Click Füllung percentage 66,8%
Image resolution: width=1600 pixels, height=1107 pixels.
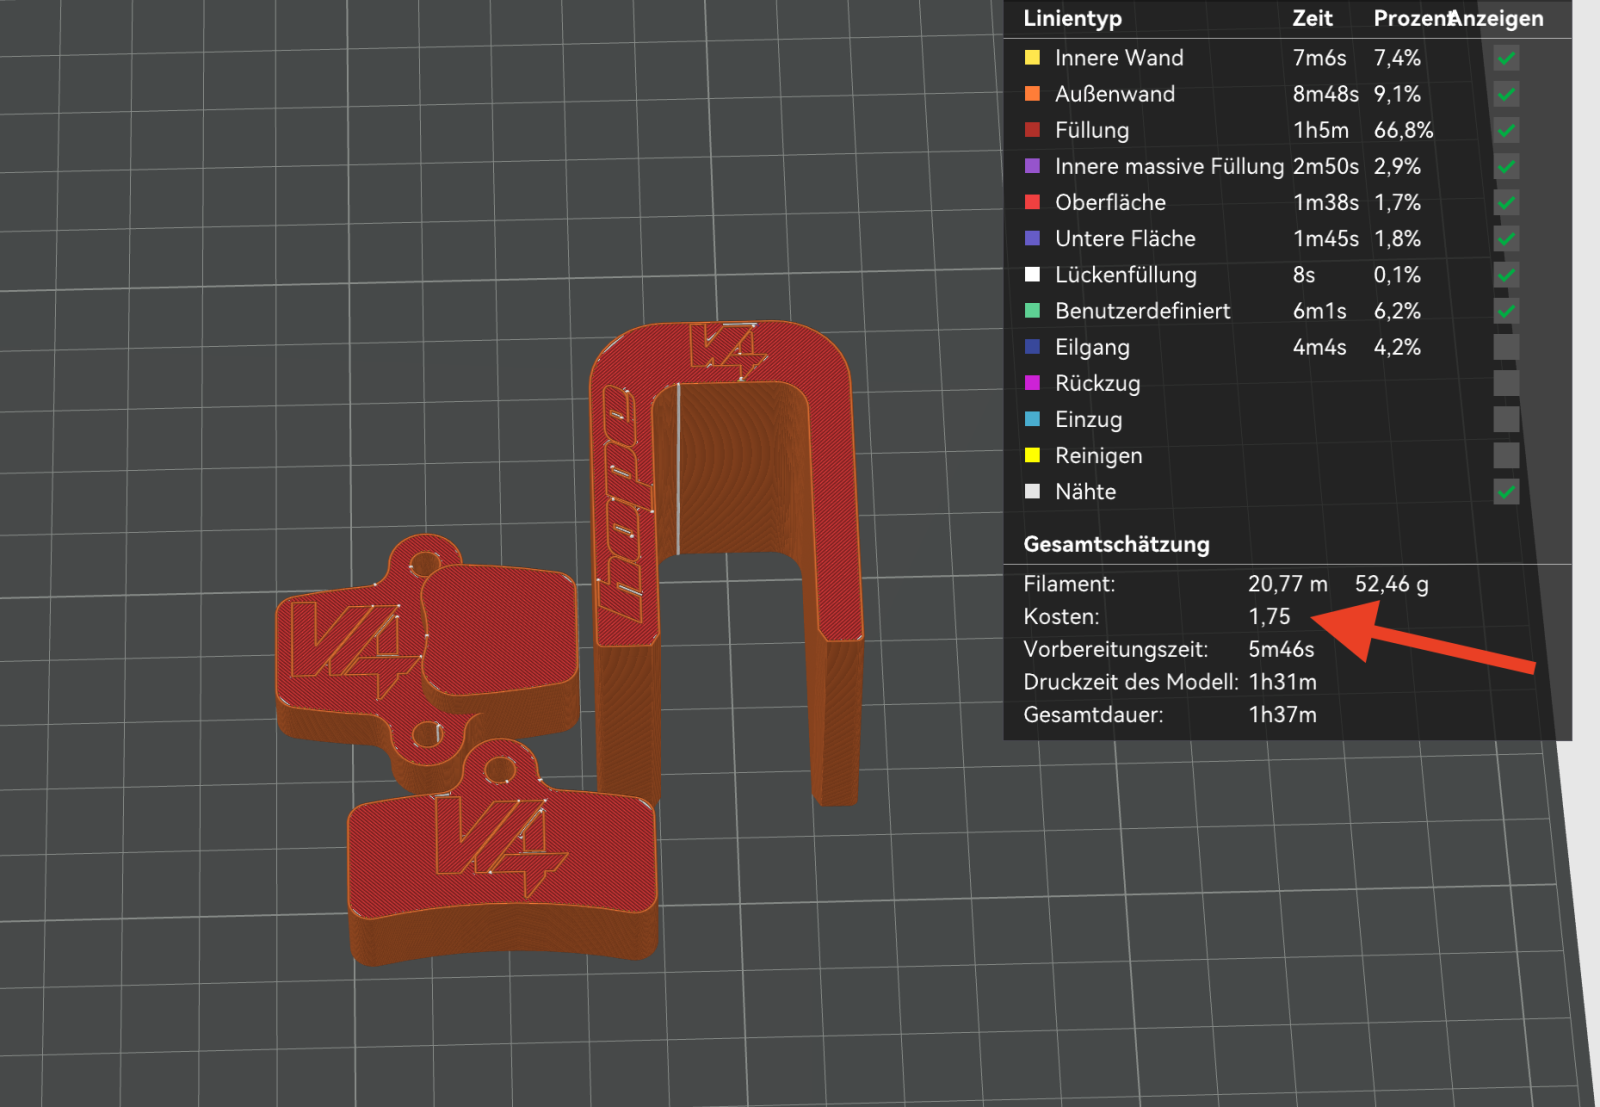(1403, 130)
